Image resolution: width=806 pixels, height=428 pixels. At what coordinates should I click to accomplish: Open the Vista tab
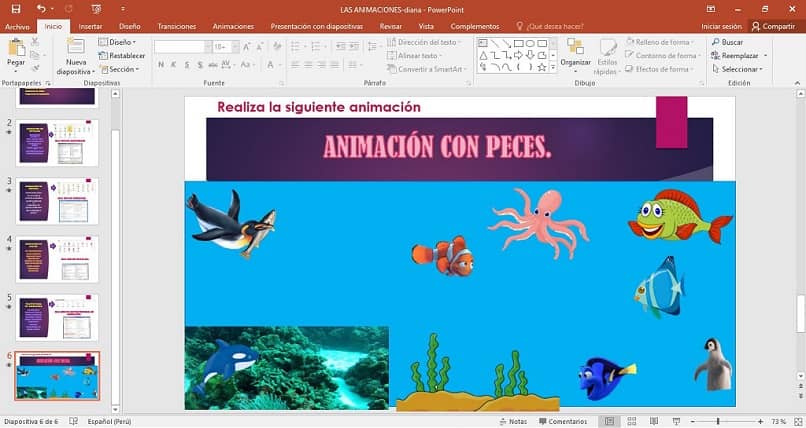[426, 26]
